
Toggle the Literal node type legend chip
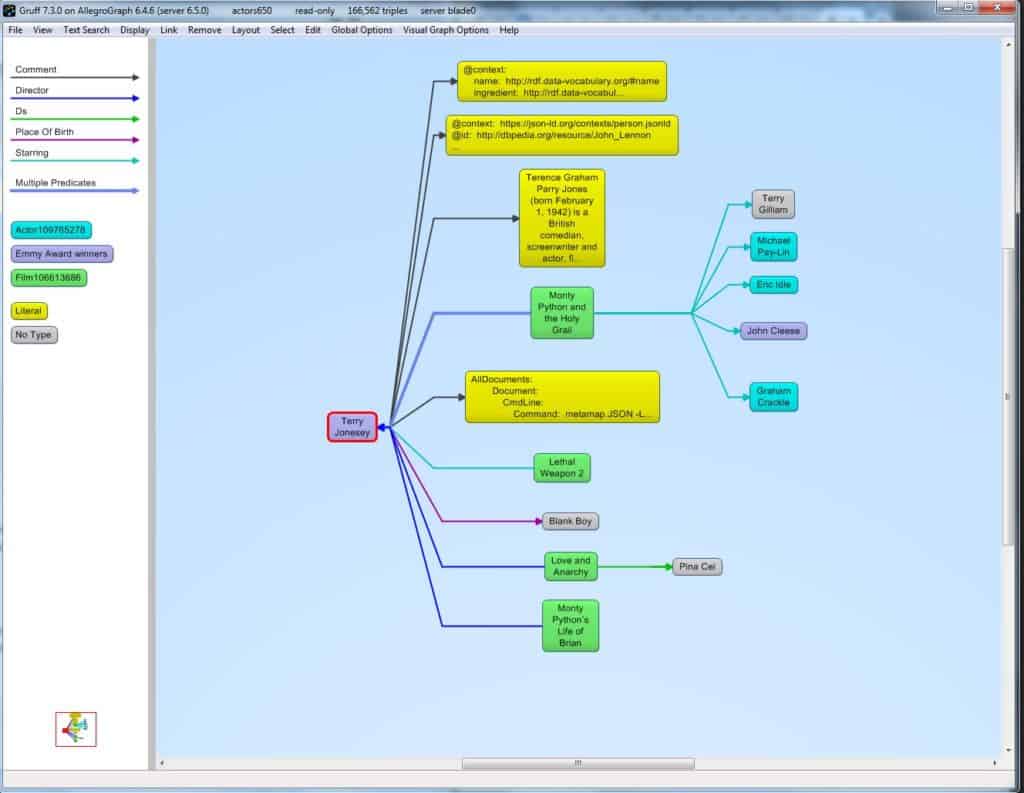(27, 310)
